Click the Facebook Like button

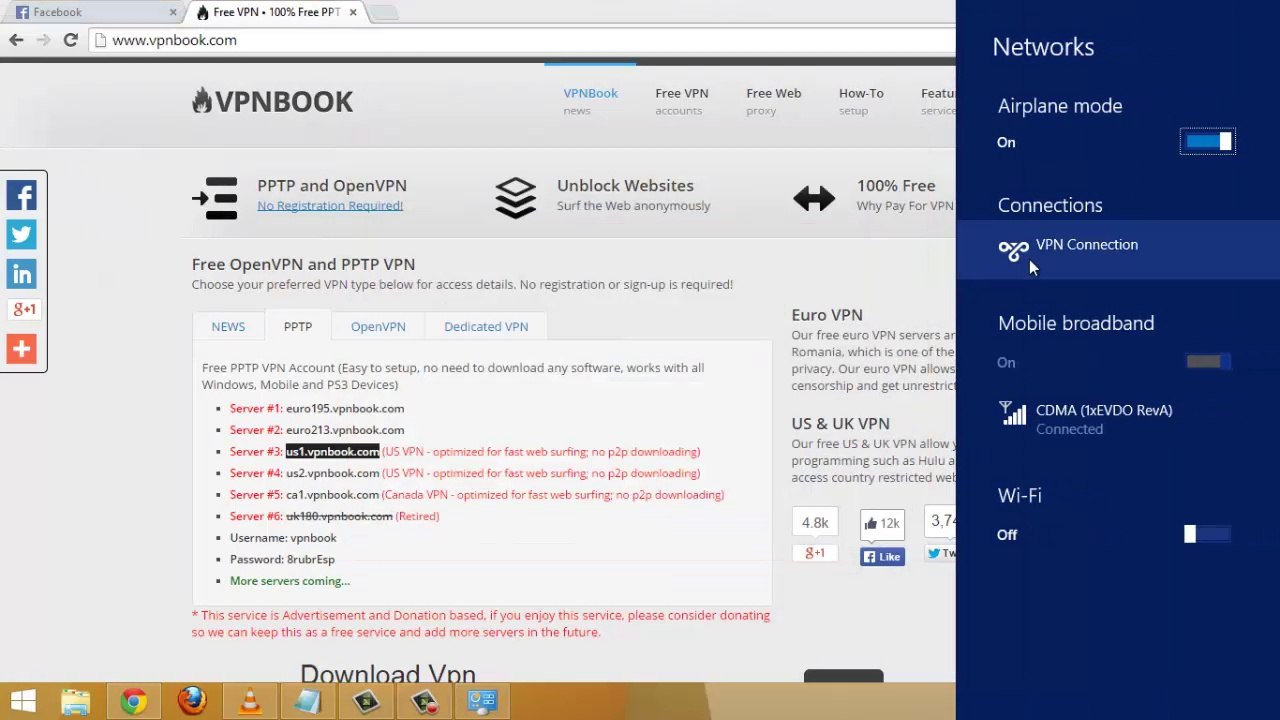click(882, 557)
